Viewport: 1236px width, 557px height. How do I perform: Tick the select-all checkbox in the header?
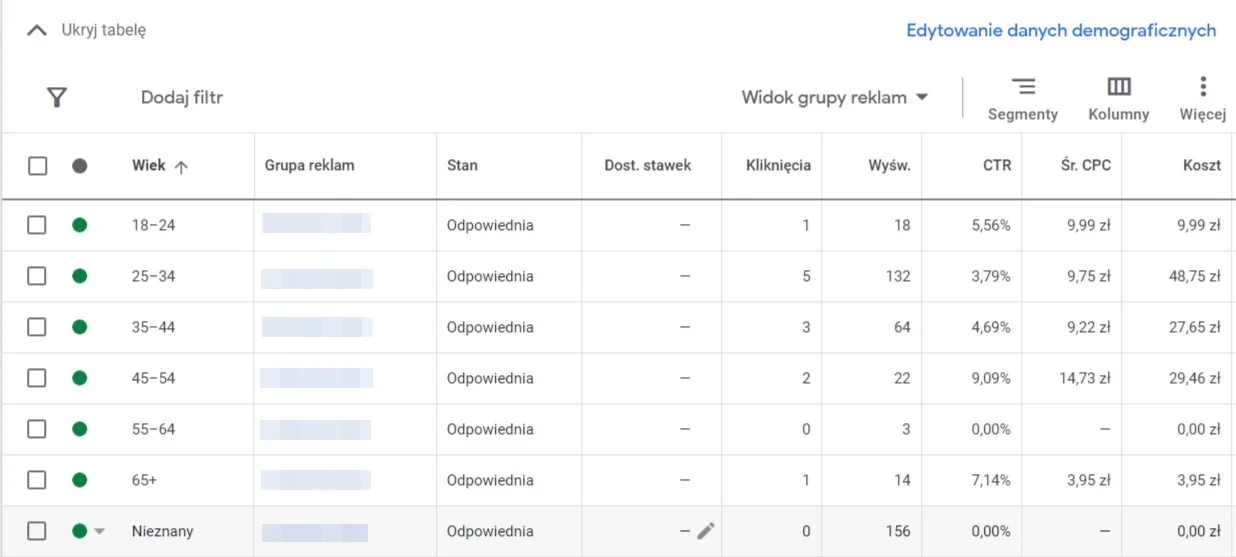tap(37, 166)
